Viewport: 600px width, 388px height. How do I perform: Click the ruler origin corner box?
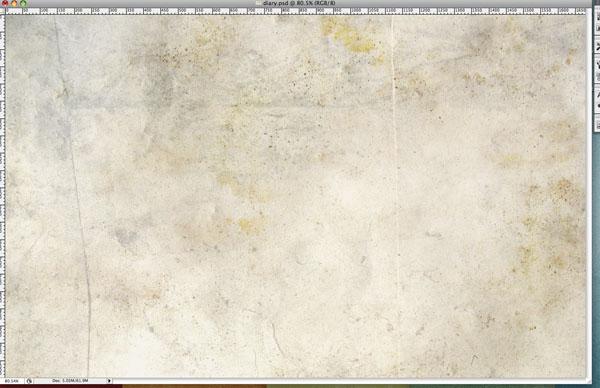[2, 11]
